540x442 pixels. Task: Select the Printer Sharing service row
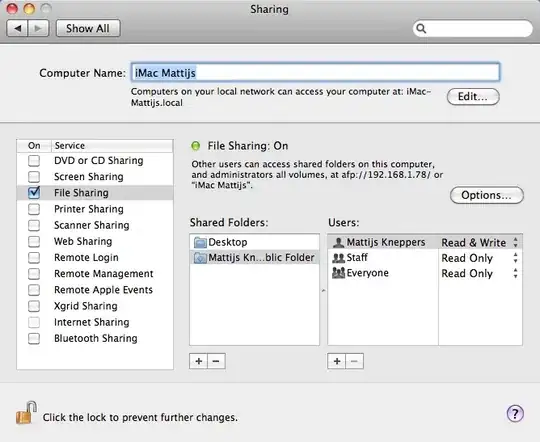click(95, 209)
